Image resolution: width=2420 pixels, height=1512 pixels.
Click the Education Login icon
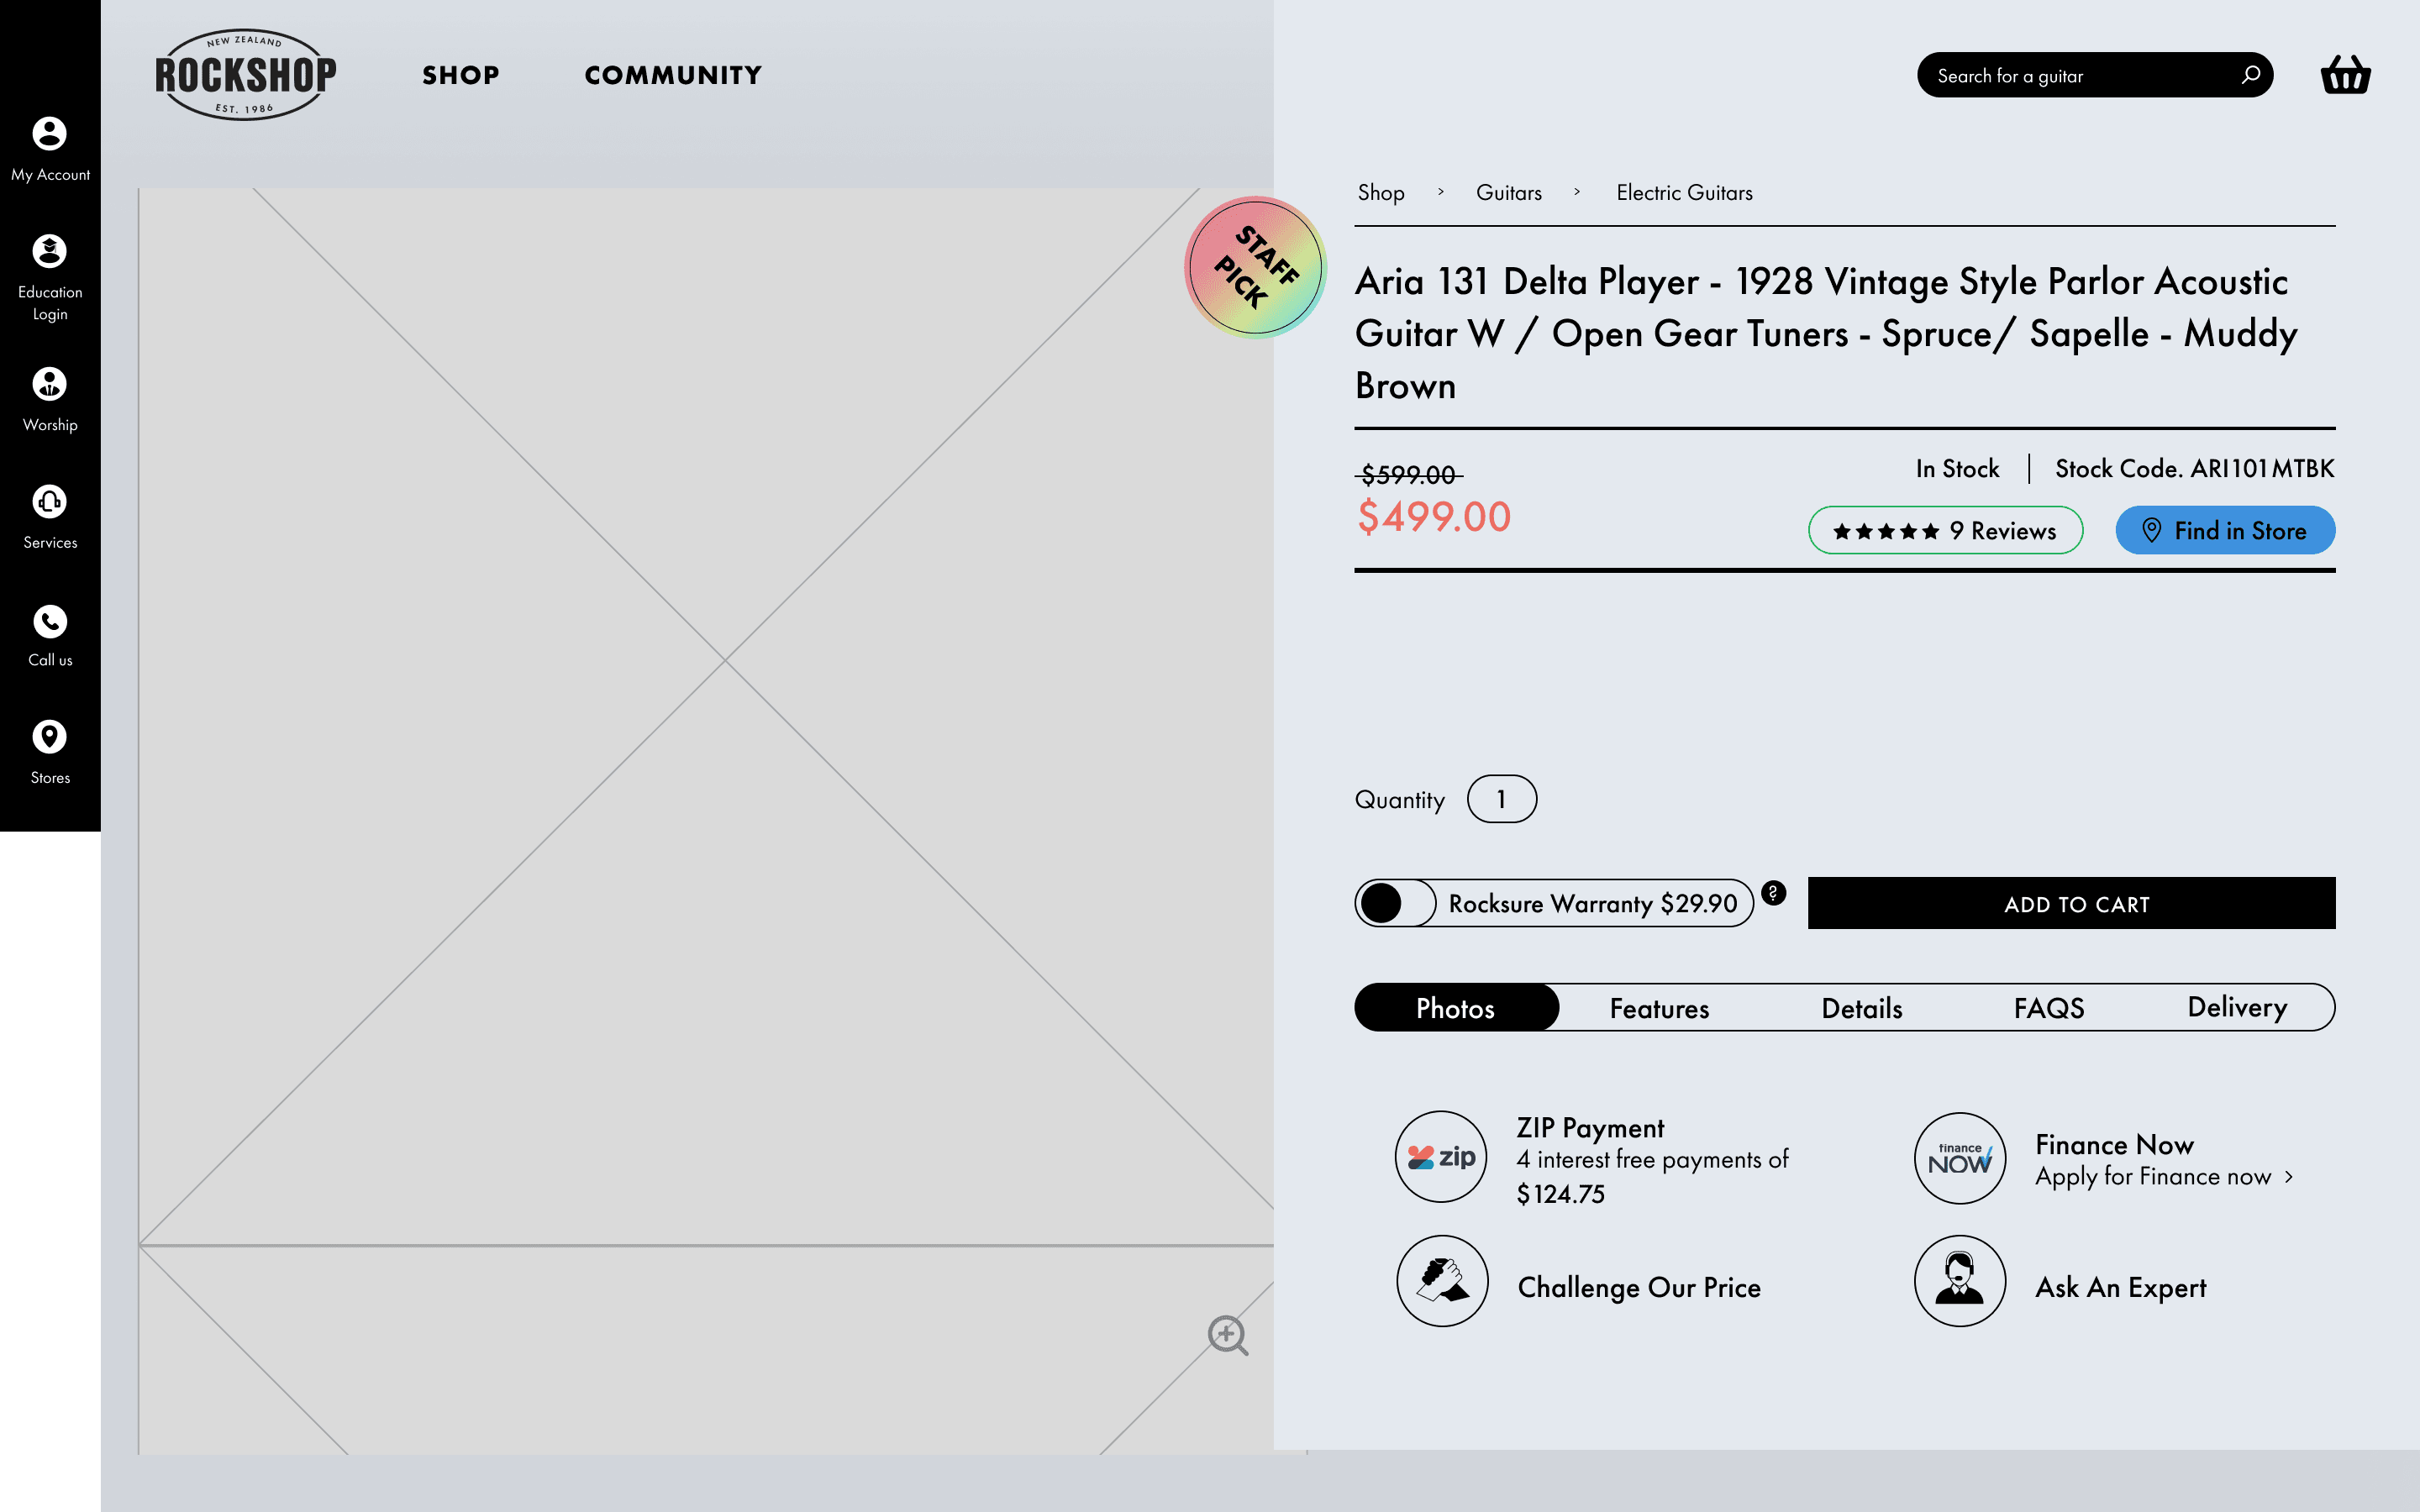[49, 251]
